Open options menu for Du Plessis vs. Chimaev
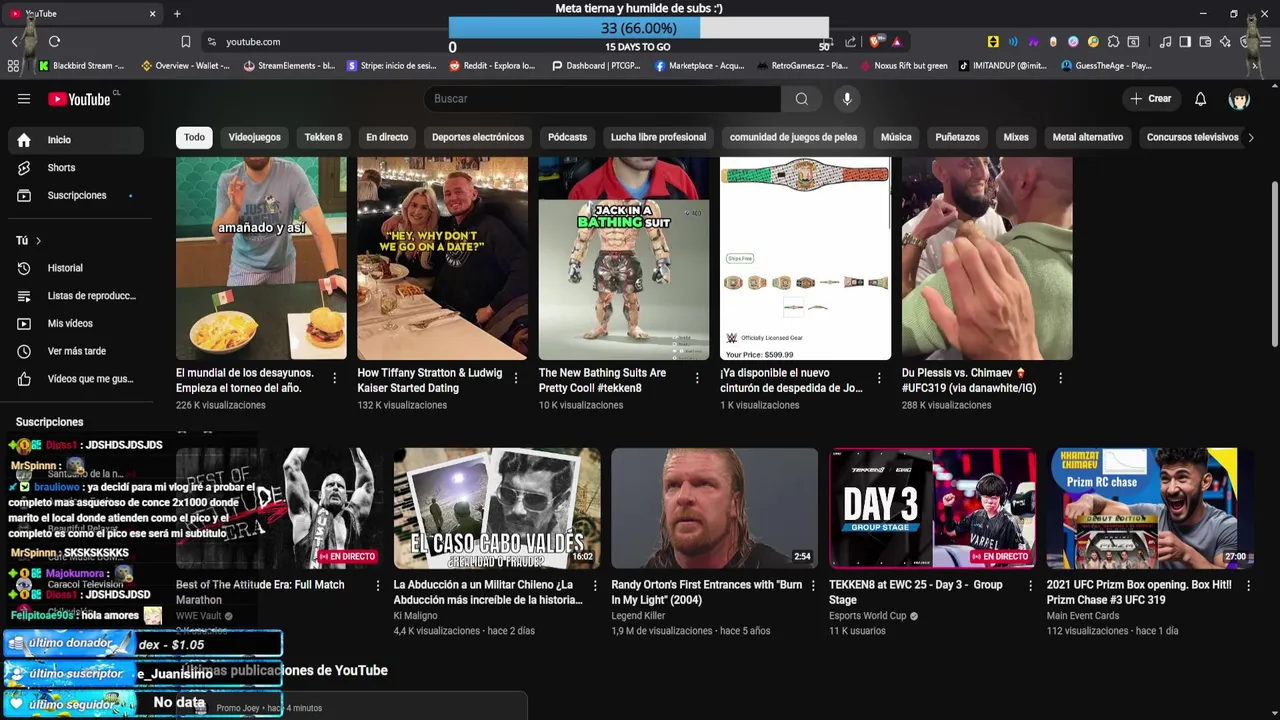Screen dimensions: 1280x720 pyautogui.click(x=1060, y=378)
